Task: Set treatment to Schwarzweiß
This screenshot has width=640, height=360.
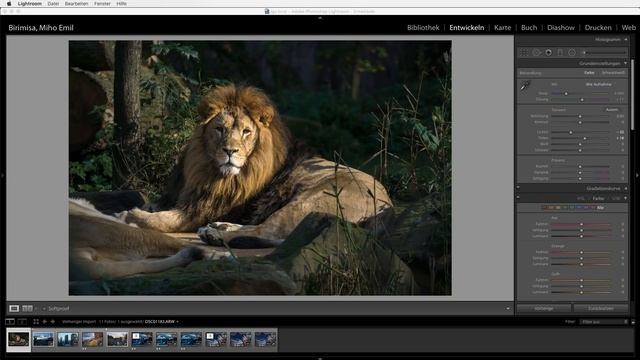Action: coord(613,73)
